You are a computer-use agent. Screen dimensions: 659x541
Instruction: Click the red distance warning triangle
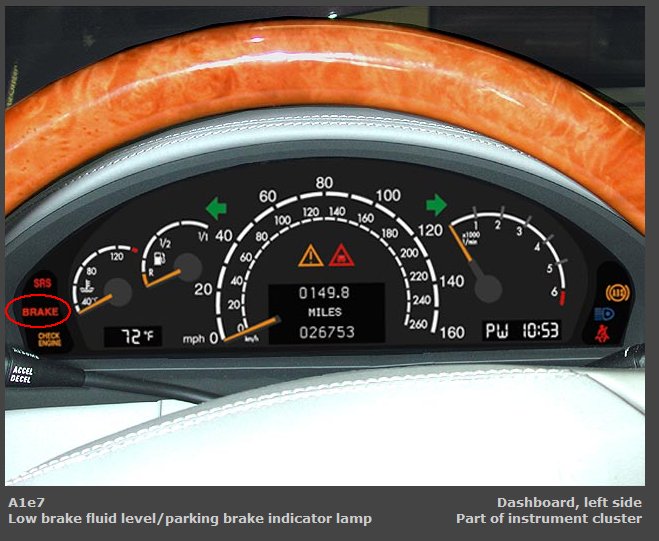[341, 254]
